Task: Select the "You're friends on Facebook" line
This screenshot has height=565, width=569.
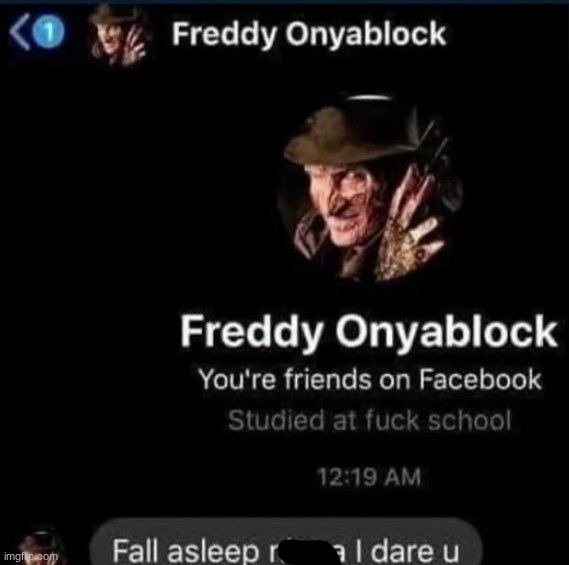Action: pos(370,380)
